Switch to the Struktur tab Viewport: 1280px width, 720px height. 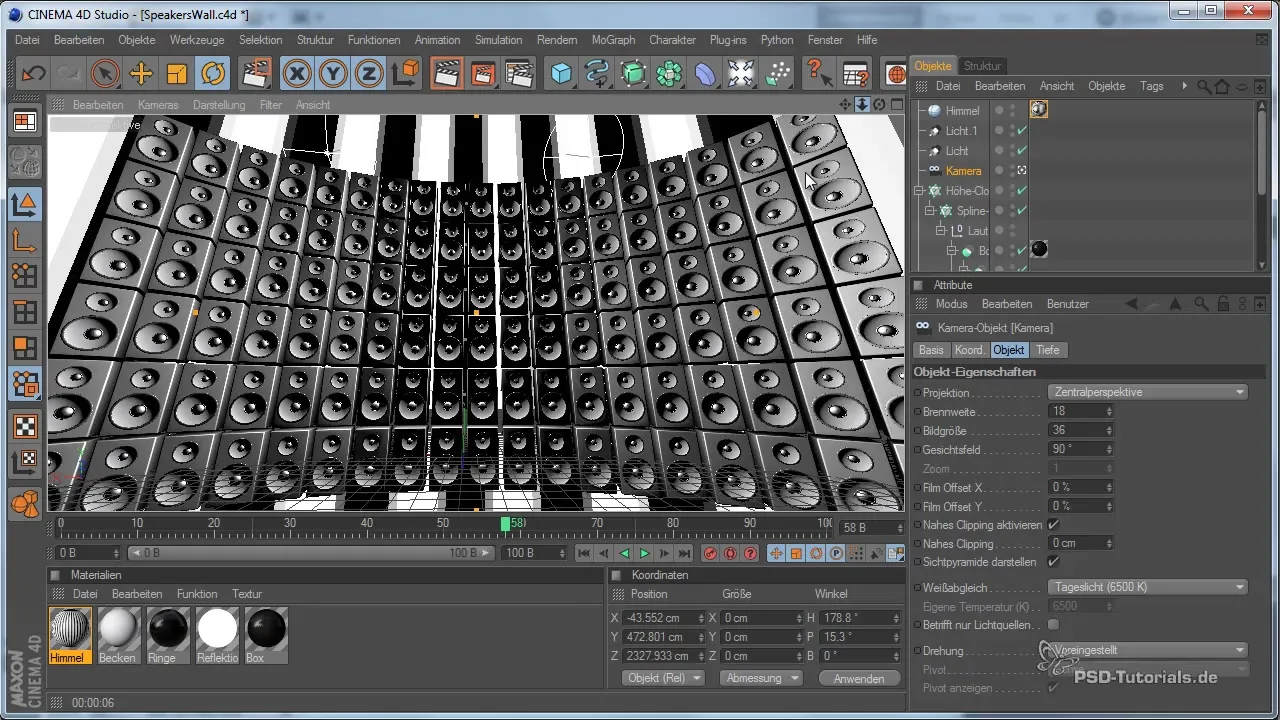982,66
